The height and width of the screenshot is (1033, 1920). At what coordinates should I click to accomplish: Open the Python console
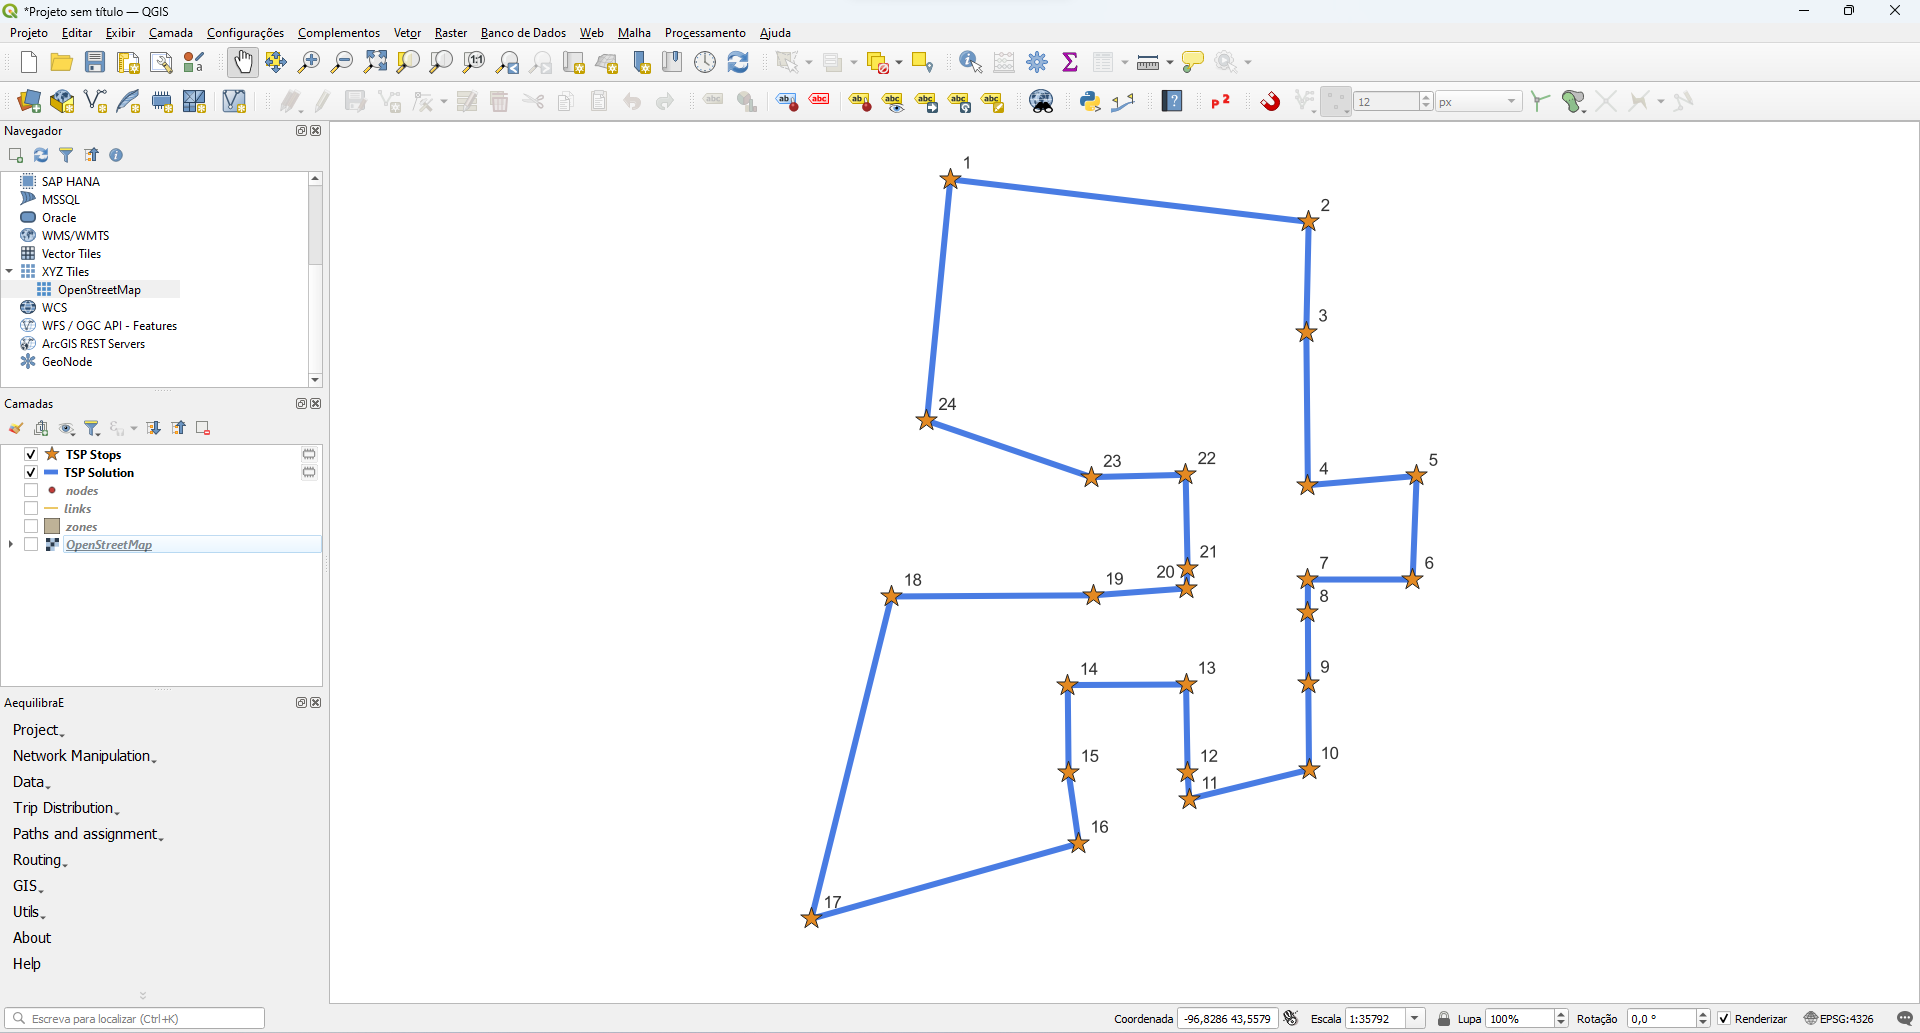click(x=1089, y=101)
